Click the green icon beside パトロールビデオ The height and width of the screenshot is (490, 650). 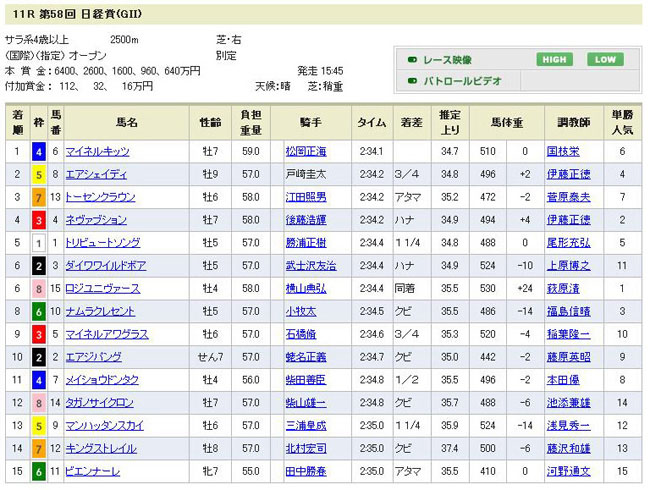coord(413,81)
